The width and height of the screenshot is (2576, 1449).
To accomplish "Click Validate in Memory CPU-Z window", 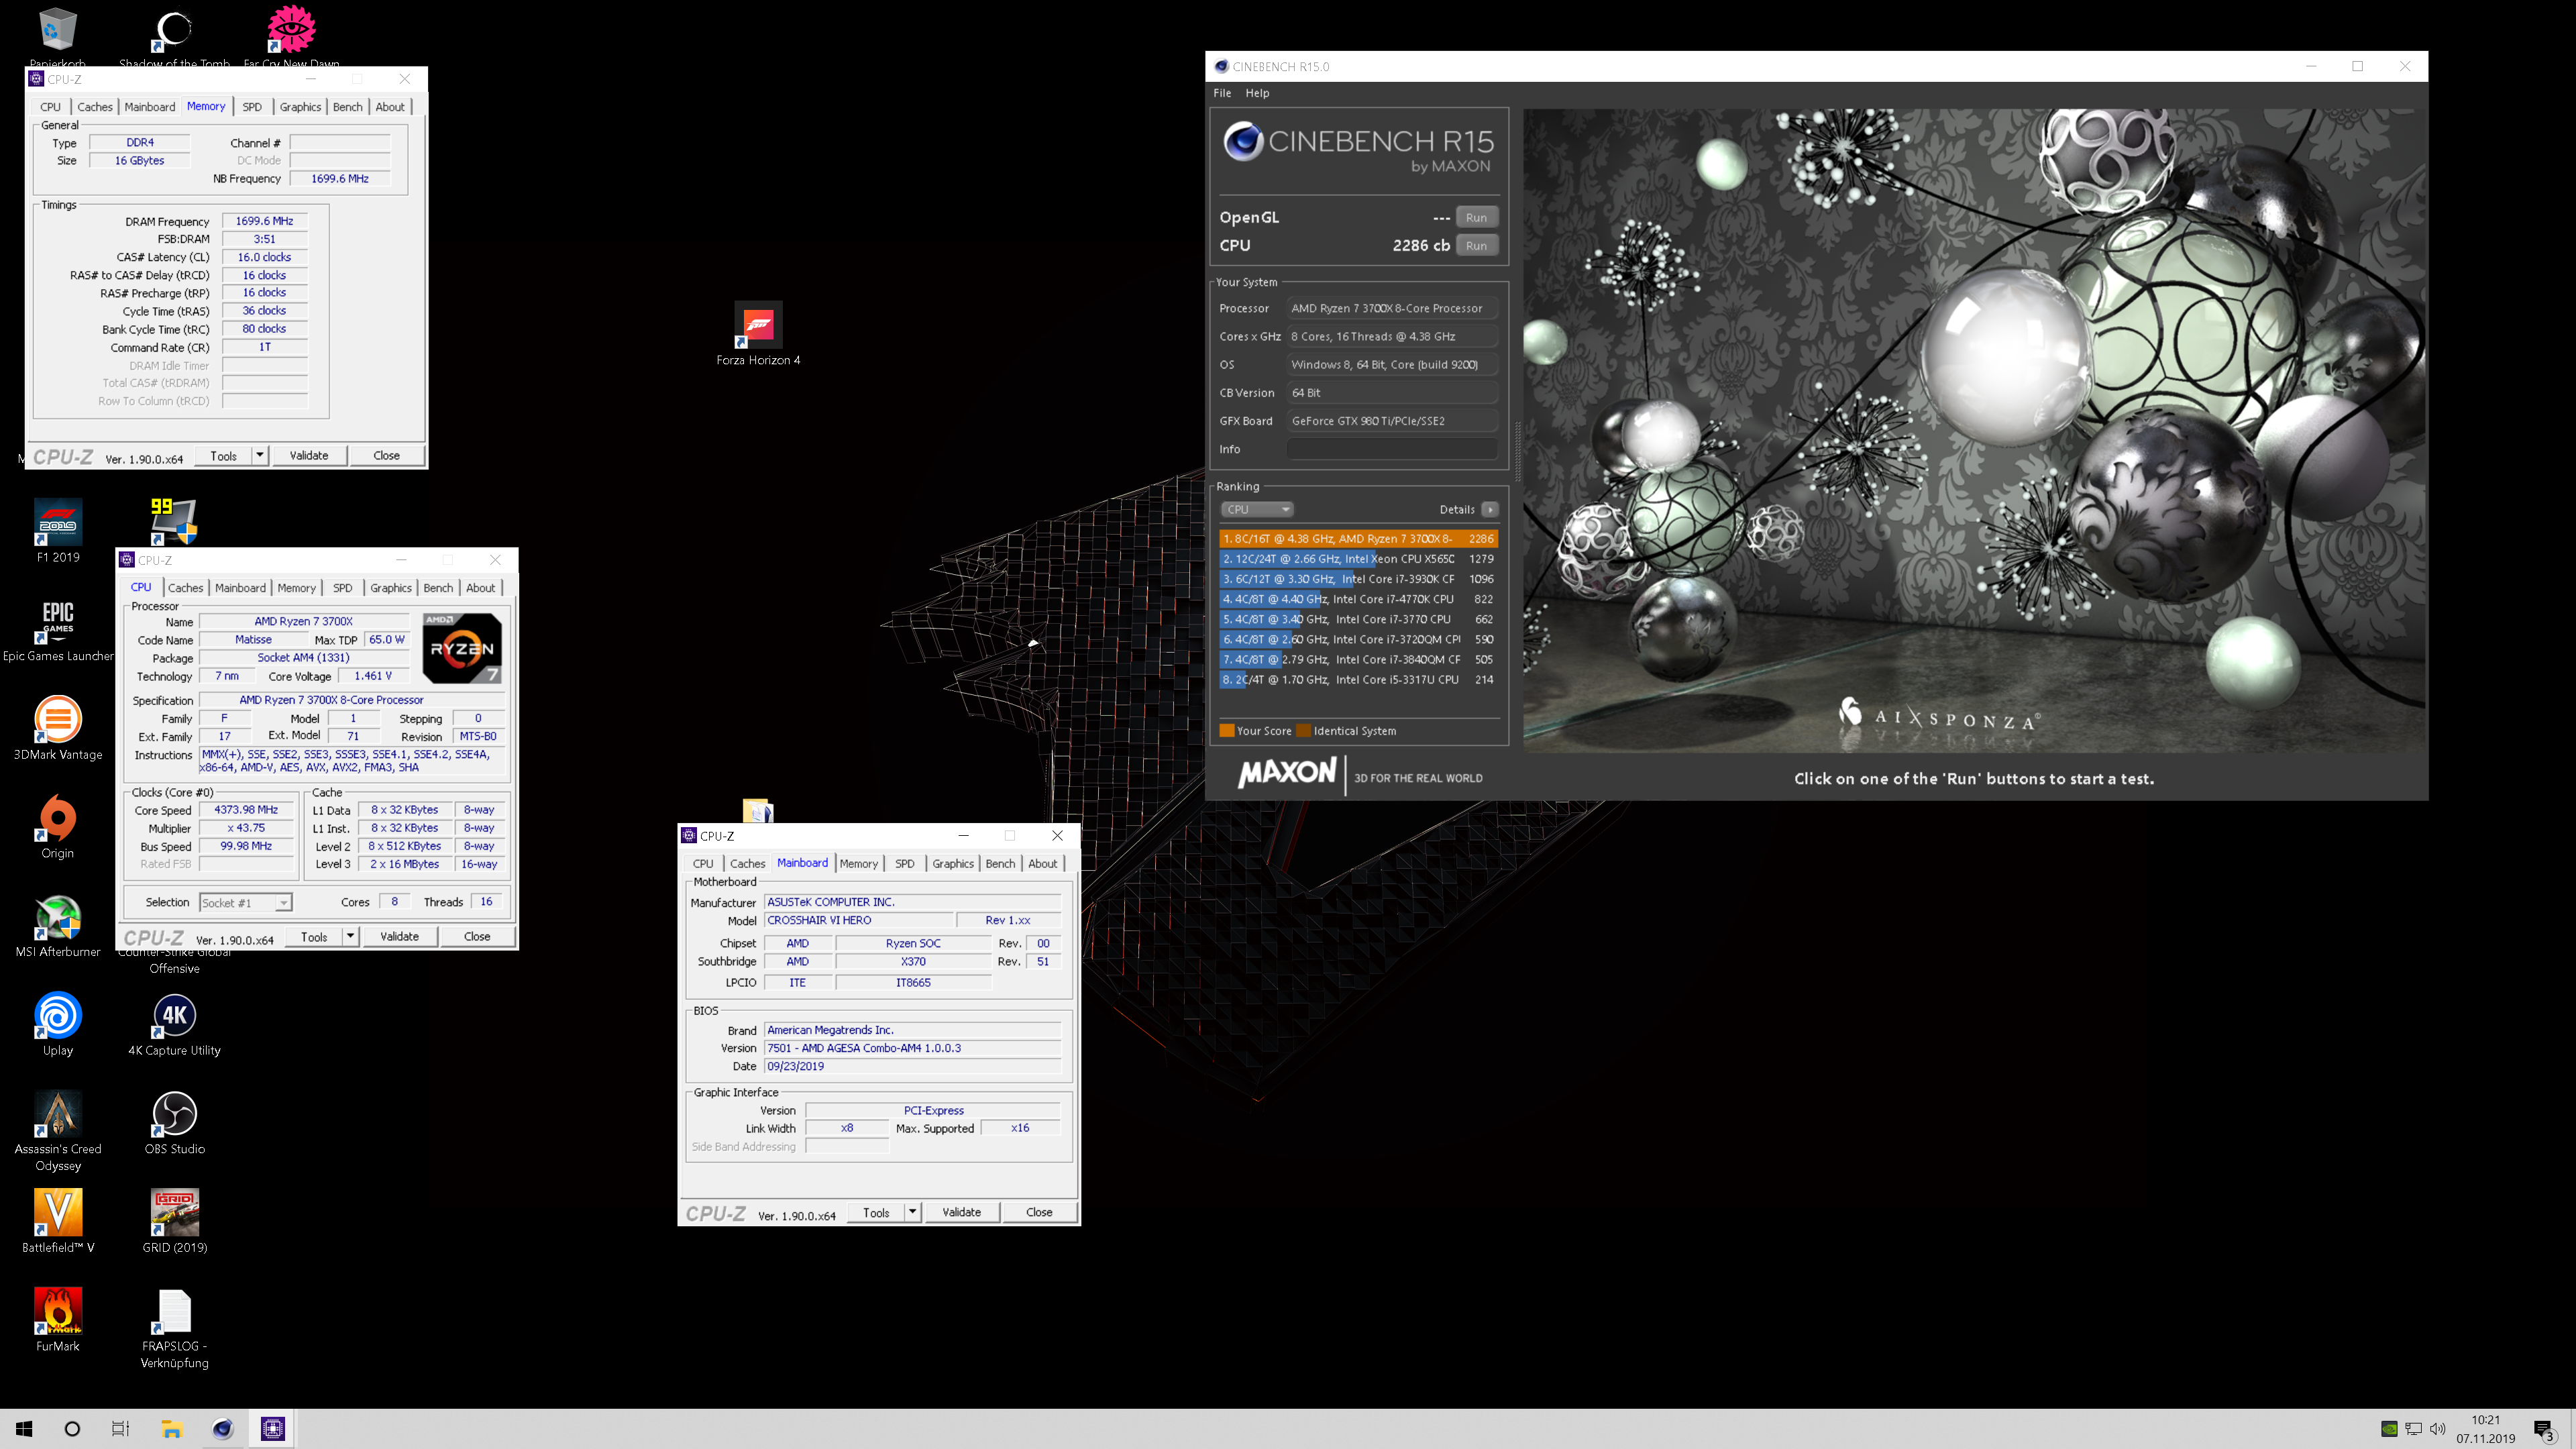I will pyautogui.click(x=309, y=455).
